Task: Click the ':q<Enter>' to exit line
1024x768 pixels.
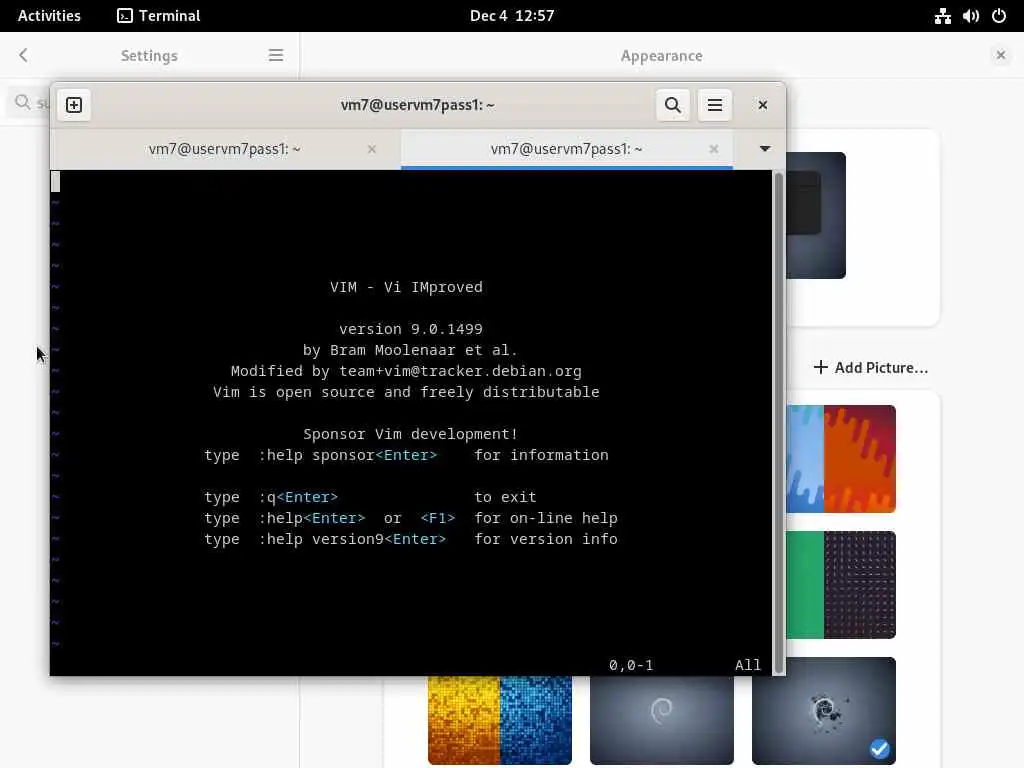Action: pyautogui.click(x=370, y=497)
